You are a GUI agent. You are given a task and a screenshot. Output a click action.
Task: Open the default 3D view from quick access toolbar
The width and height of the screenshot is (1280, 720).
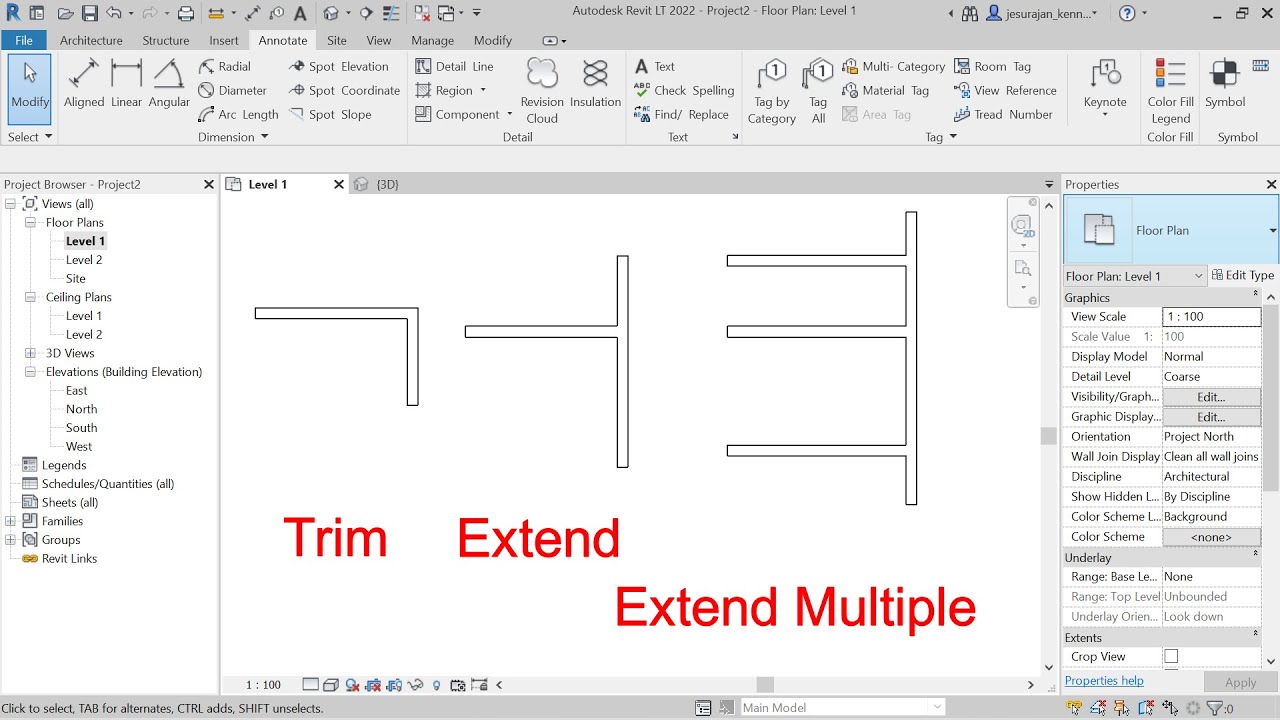(x=330, y=13)
